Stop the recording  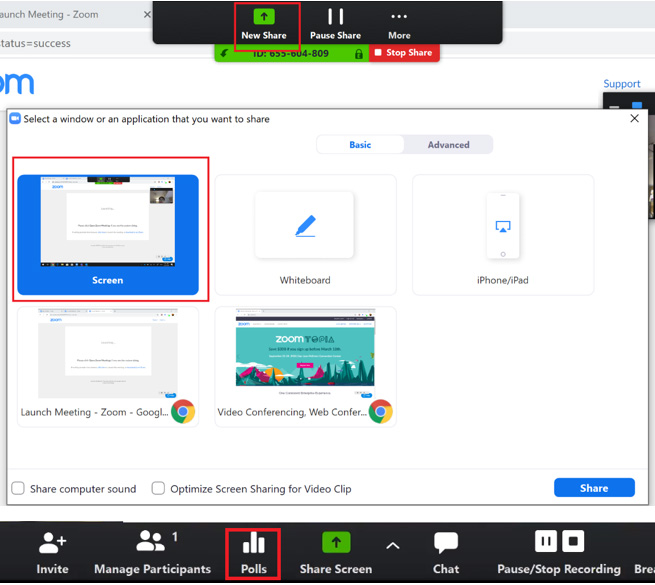click(573, 542)
